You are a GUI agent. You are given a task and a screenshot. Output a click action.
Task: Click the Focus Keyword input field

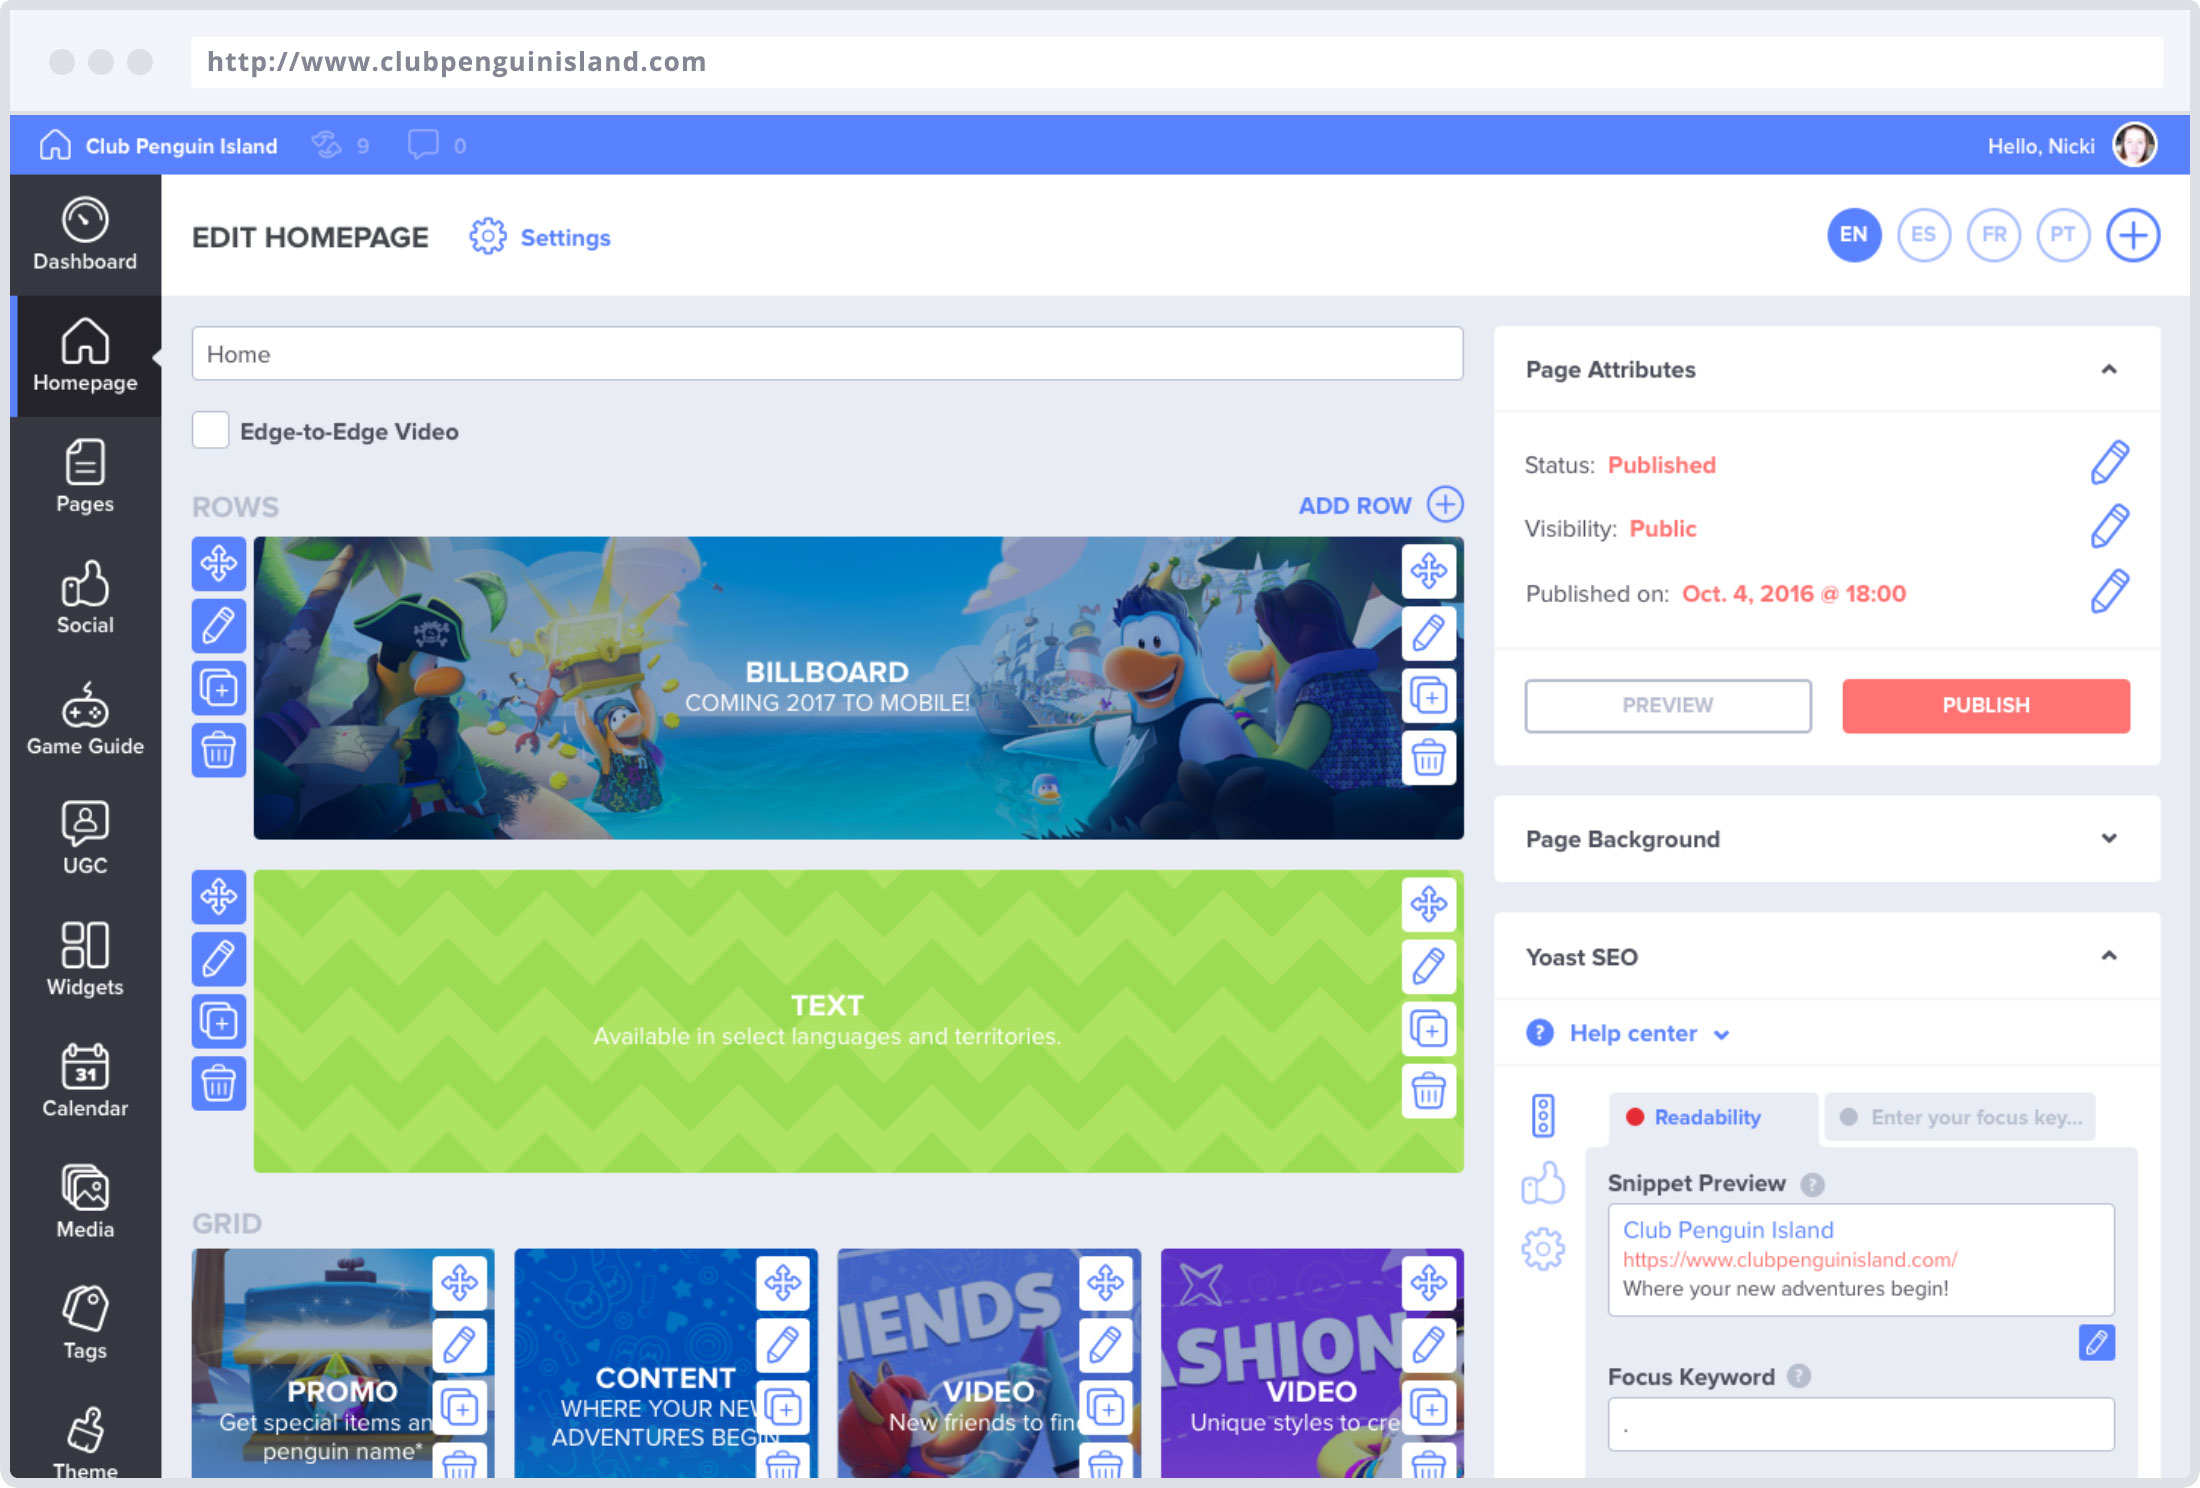coord(1860,1424)
